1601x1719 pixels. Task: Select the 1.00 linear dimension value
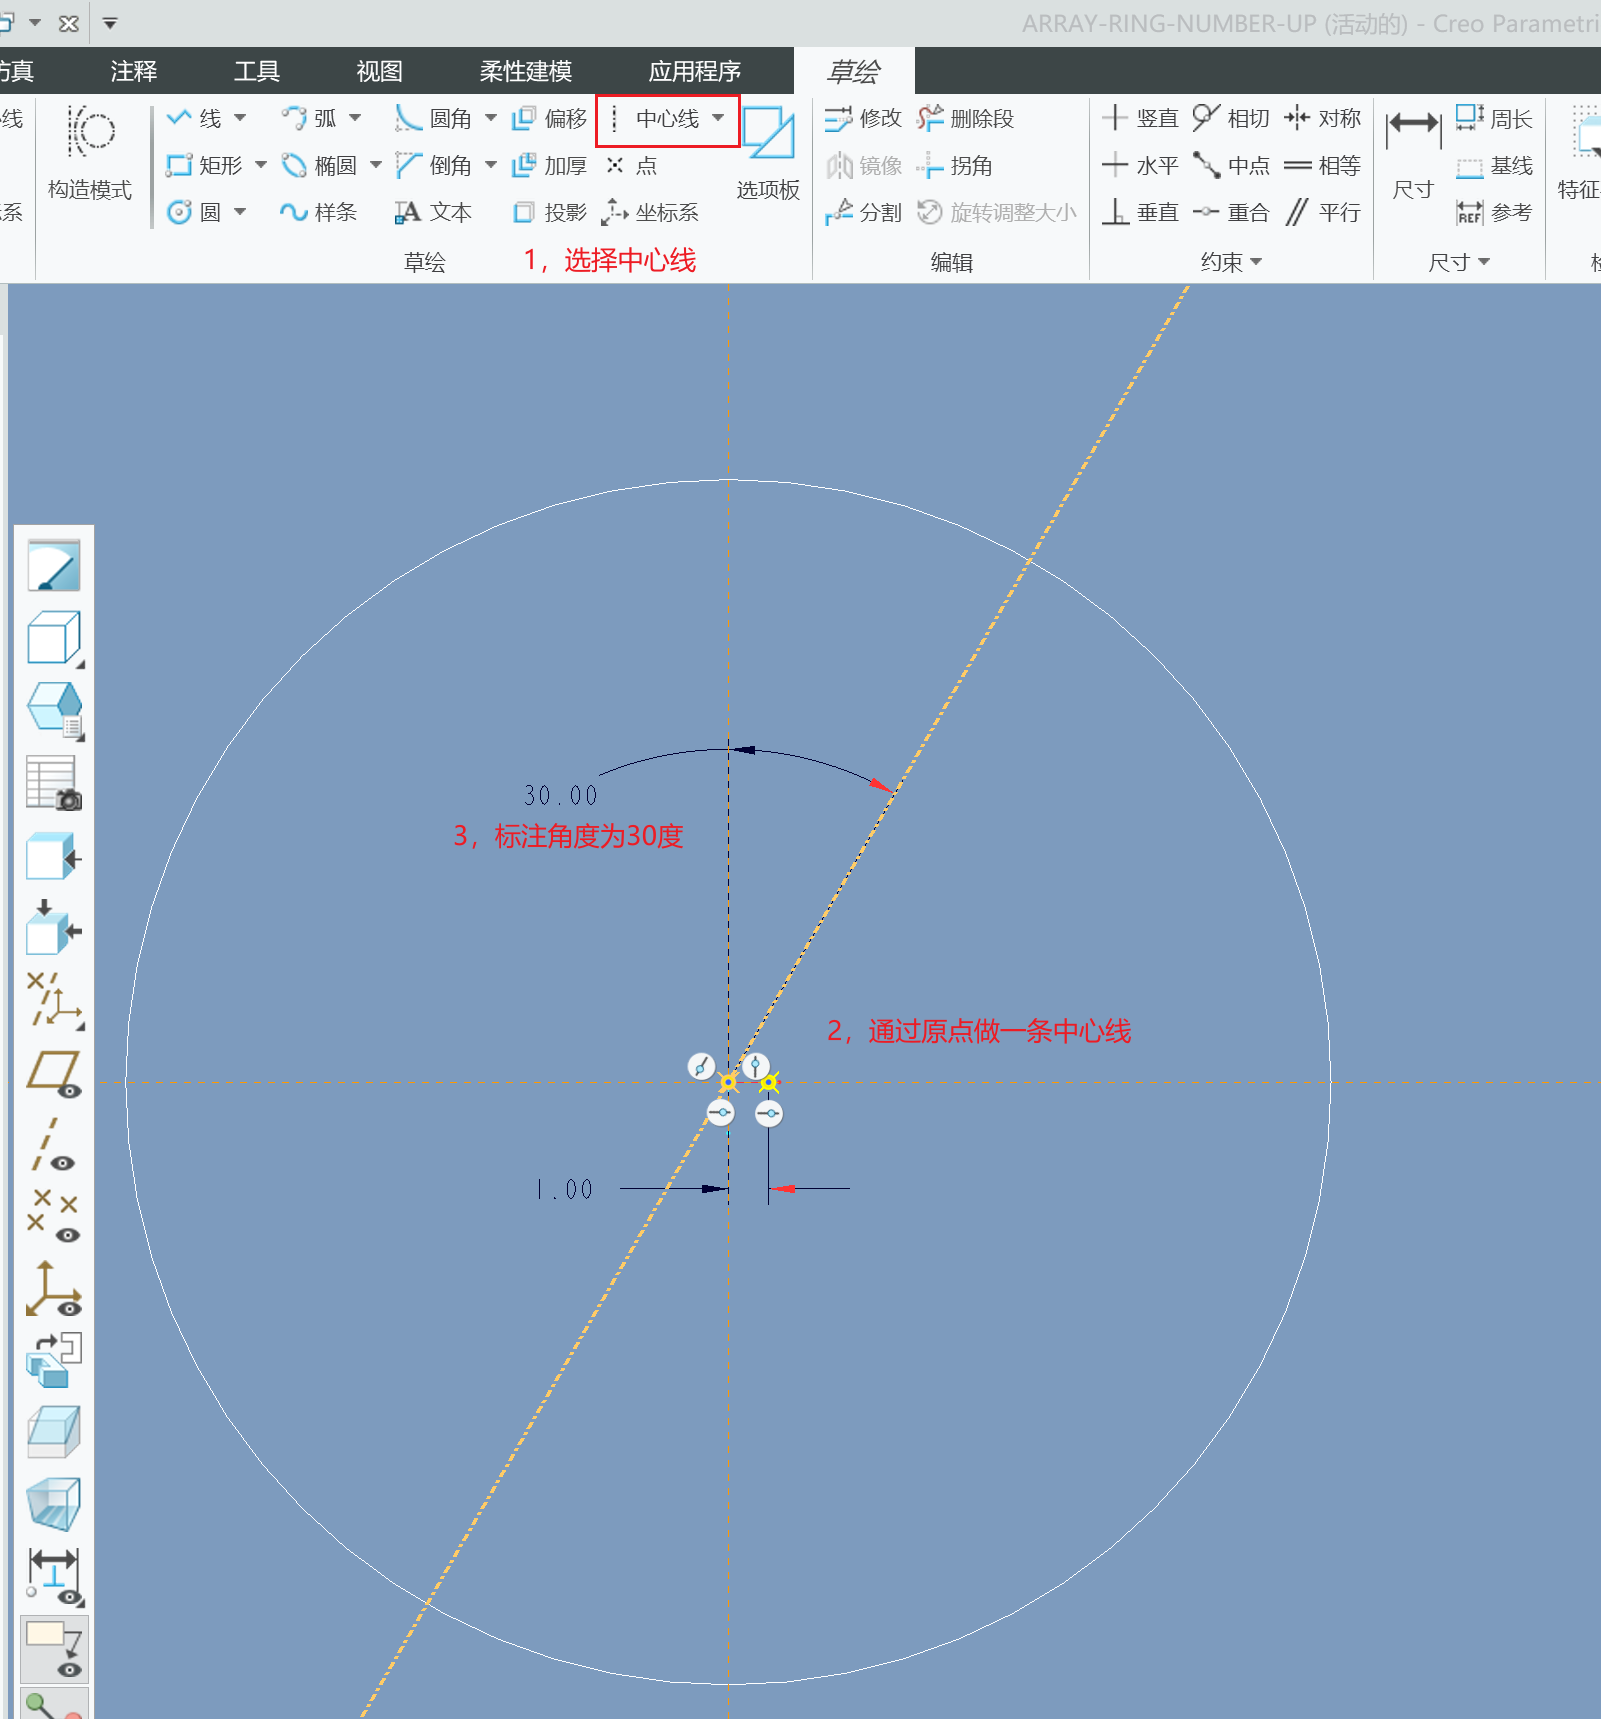coord(565,1190)
